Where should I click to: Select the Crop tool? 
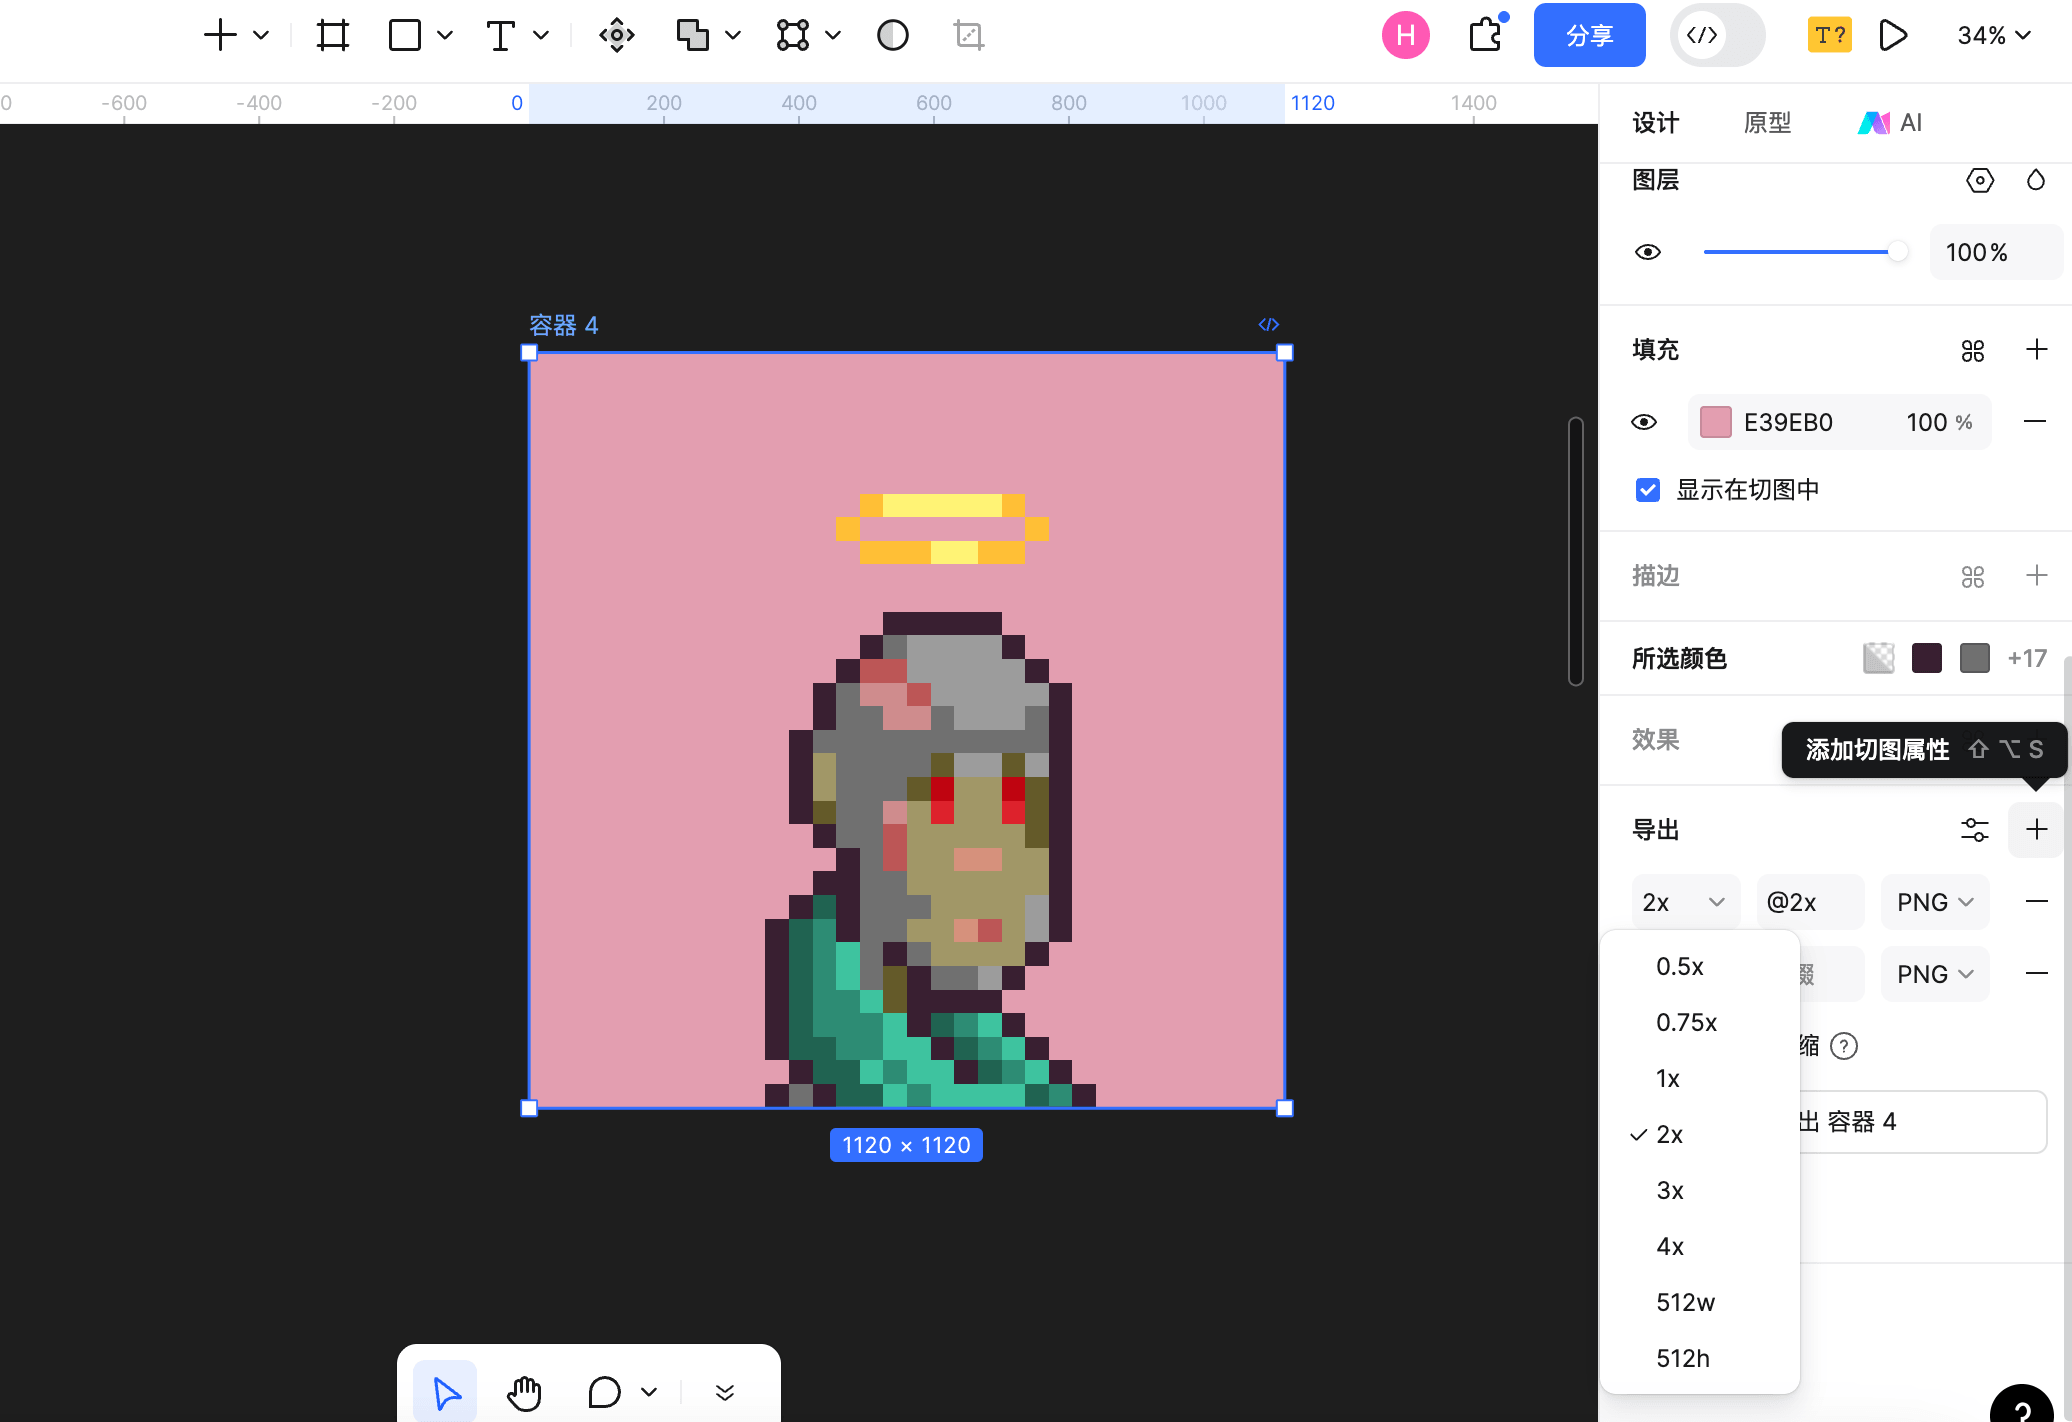pos(967,34)
